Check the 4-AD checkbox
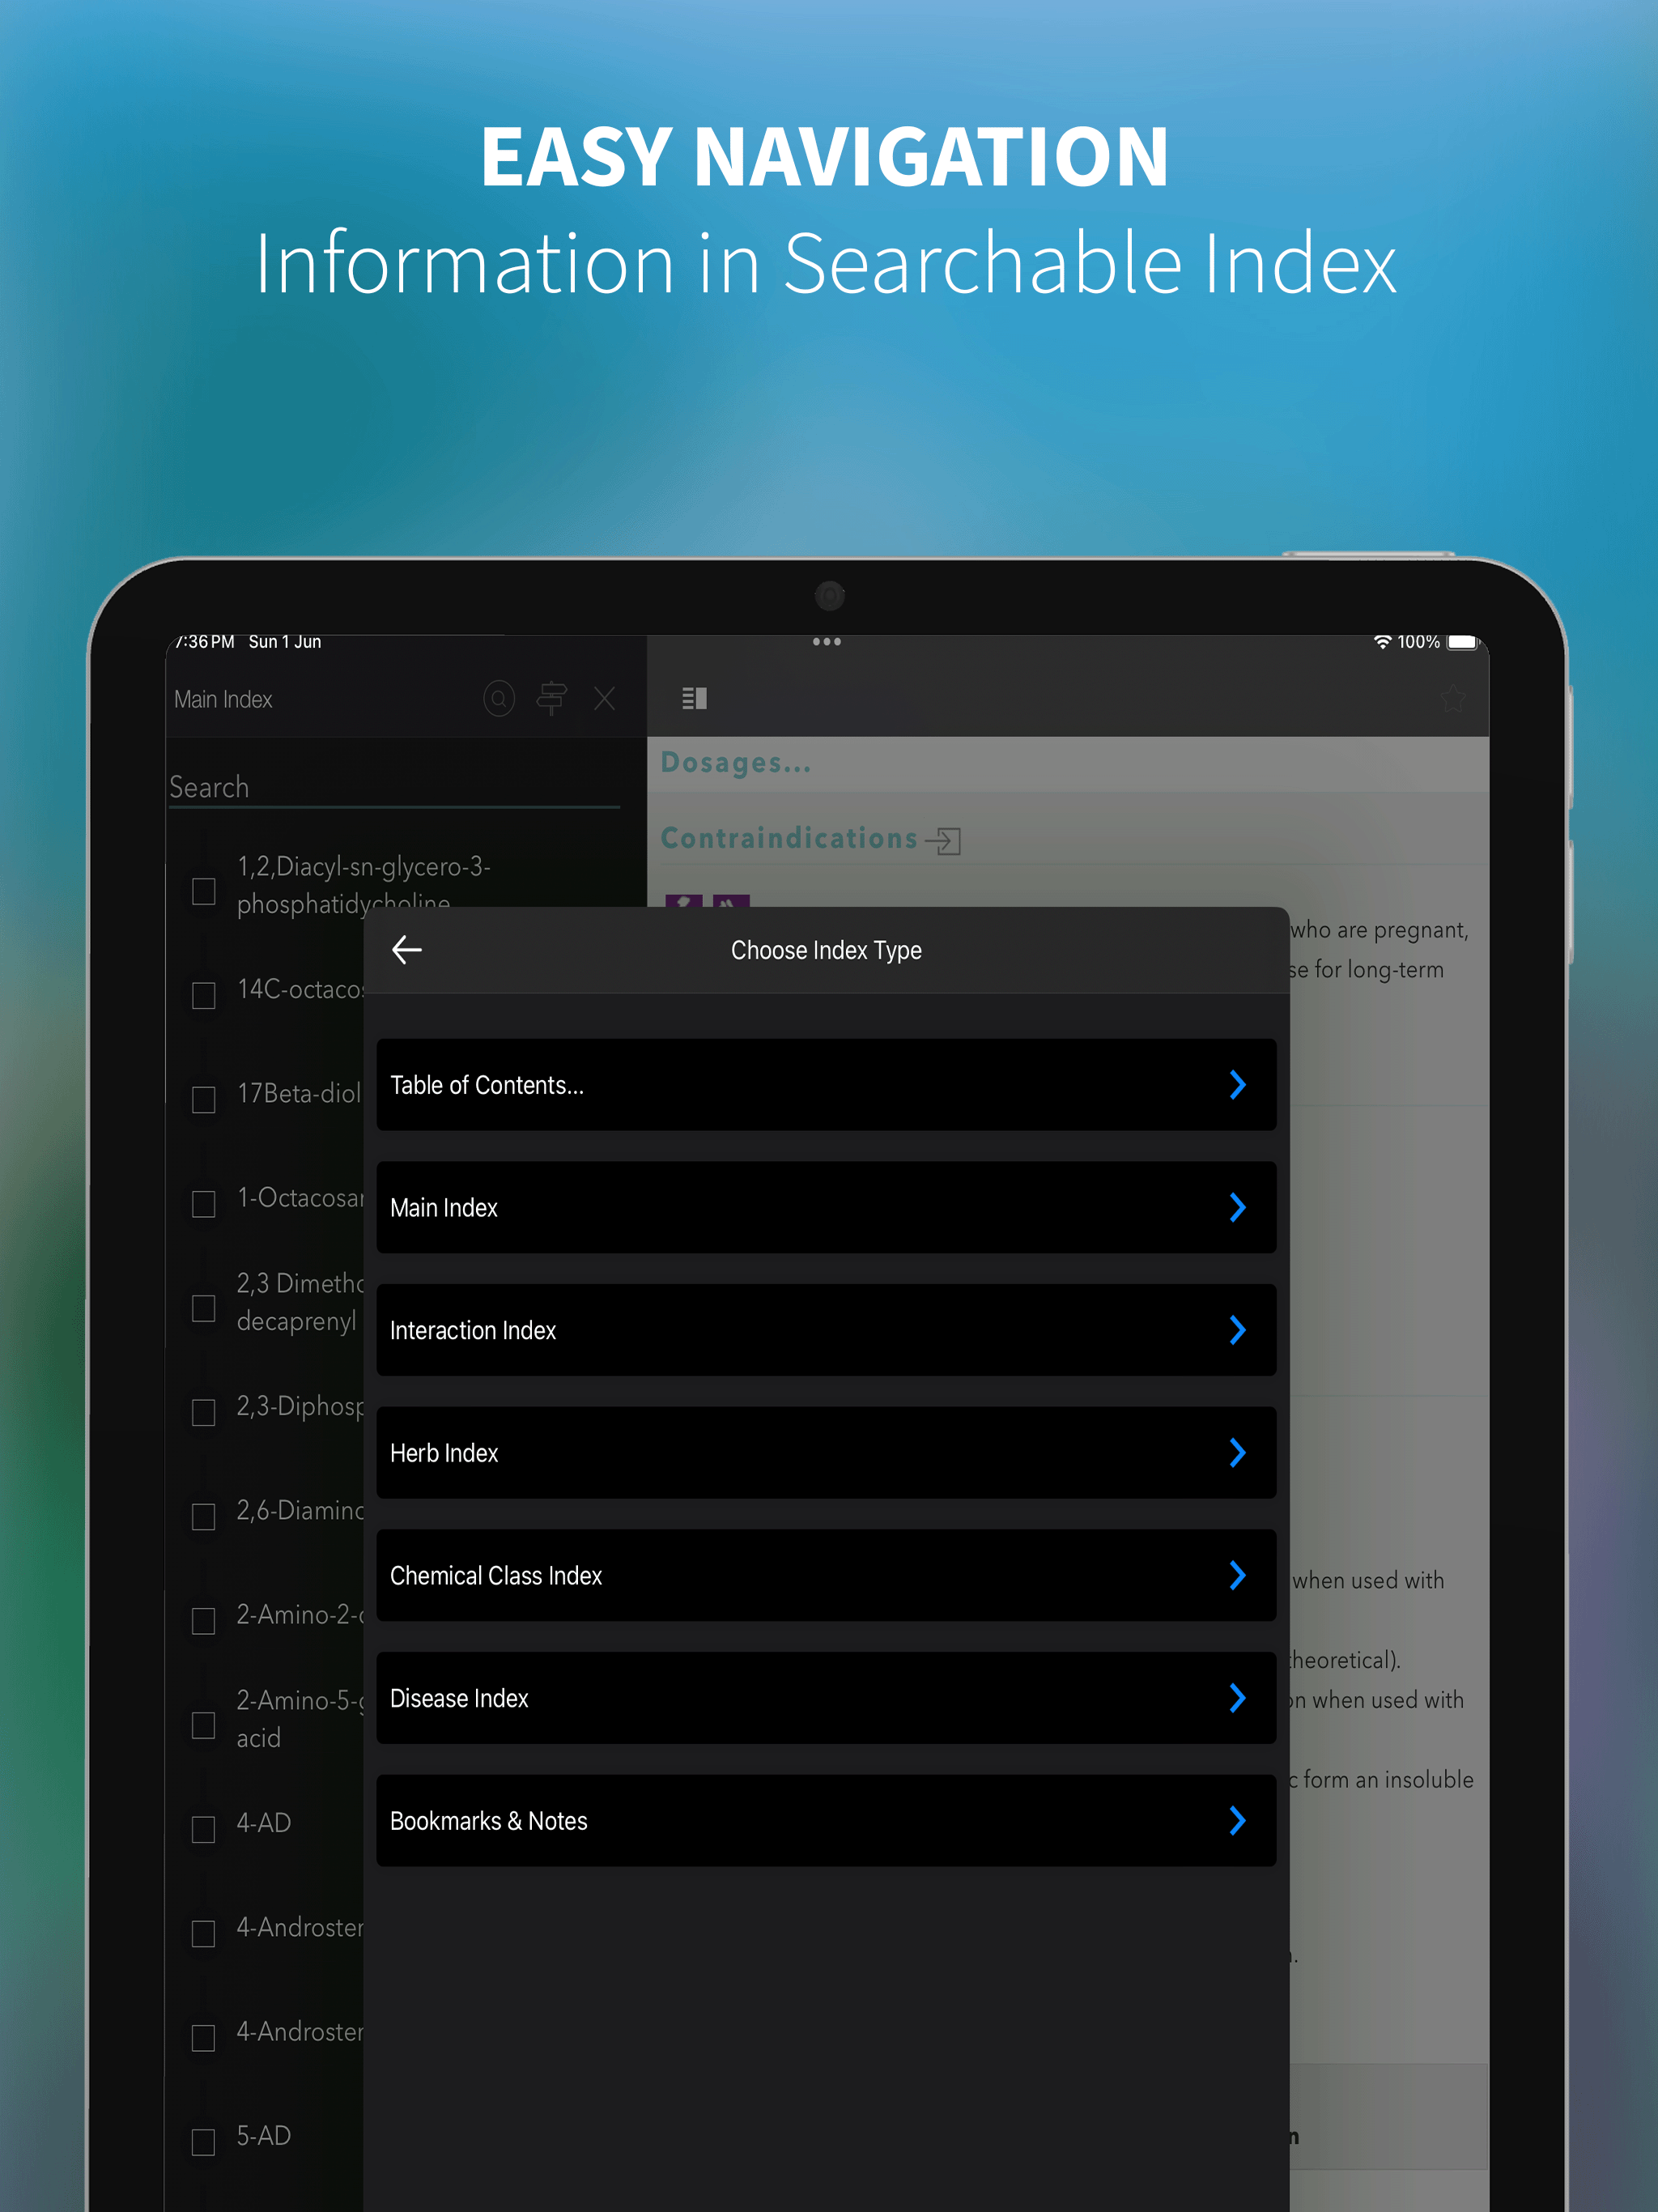 (x=203, y=1828)
